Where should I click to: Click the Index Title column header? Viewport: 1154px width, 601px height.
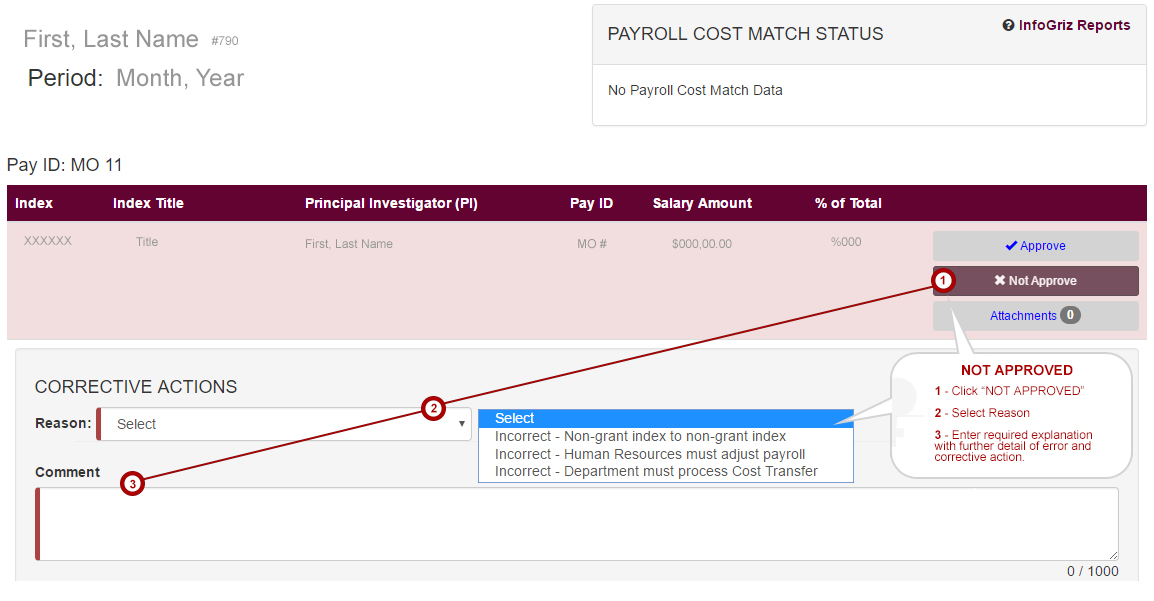[x=148, y=203]
